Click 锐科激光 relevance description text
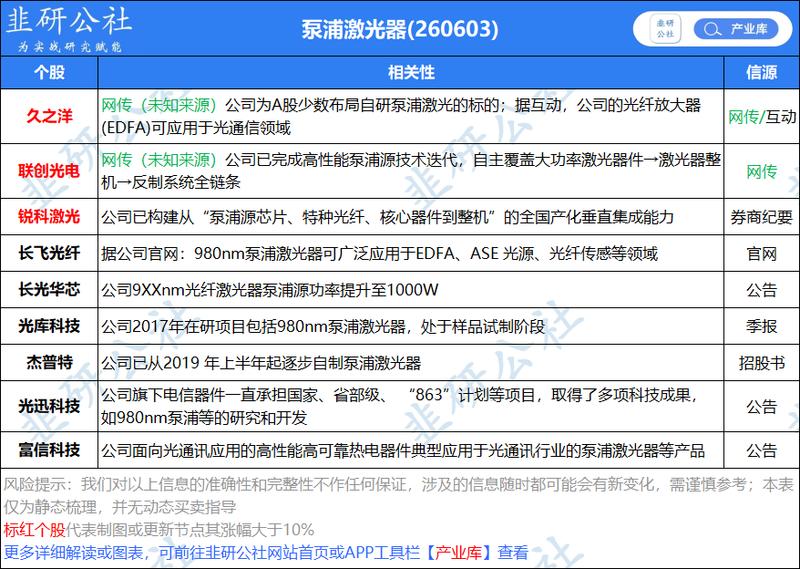800x569 pixels. pos(387,217)
